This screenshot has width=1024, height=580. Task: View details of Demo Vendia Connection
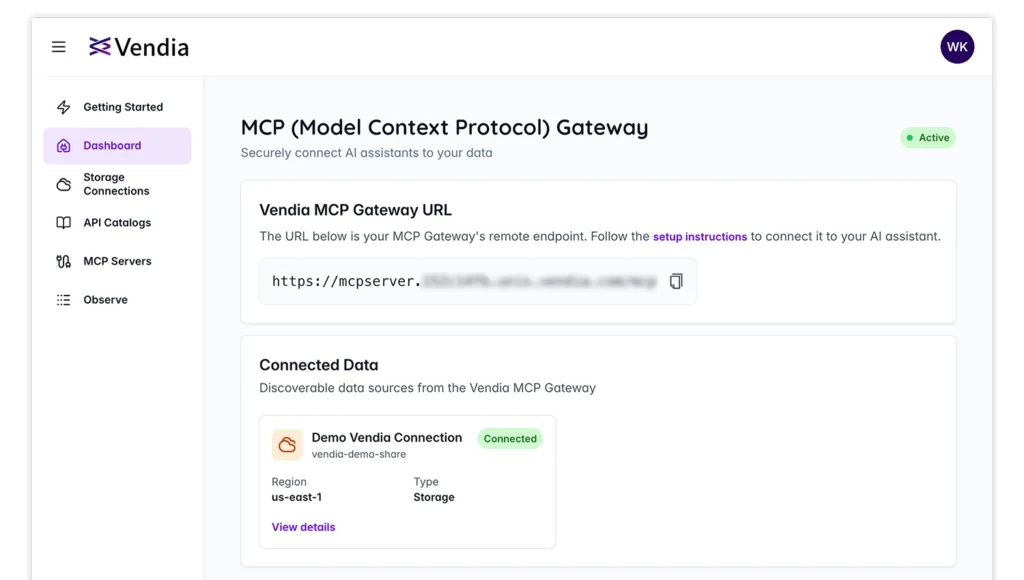pyautogui.click(x=303, y=527)
